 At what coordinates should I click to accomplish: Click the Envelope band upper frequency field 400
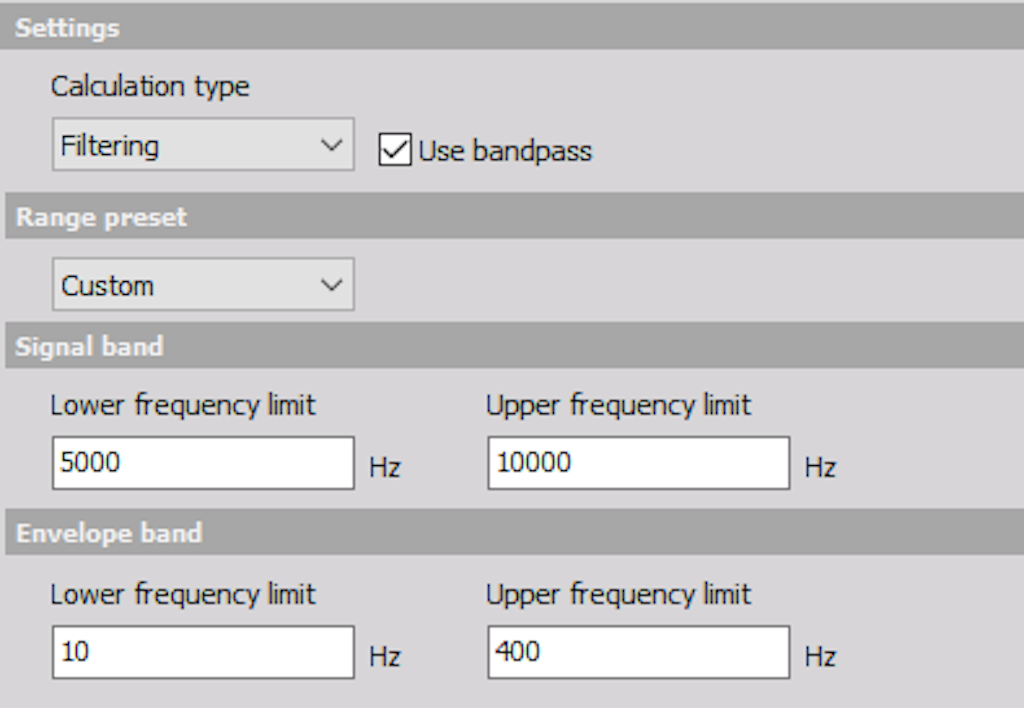pos(639,652)
